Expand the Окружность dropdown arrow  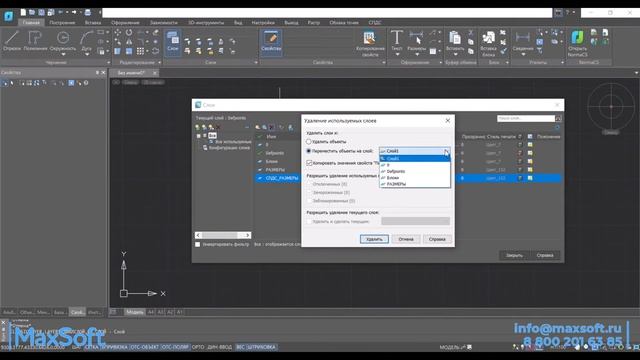(x=63, y=54)
